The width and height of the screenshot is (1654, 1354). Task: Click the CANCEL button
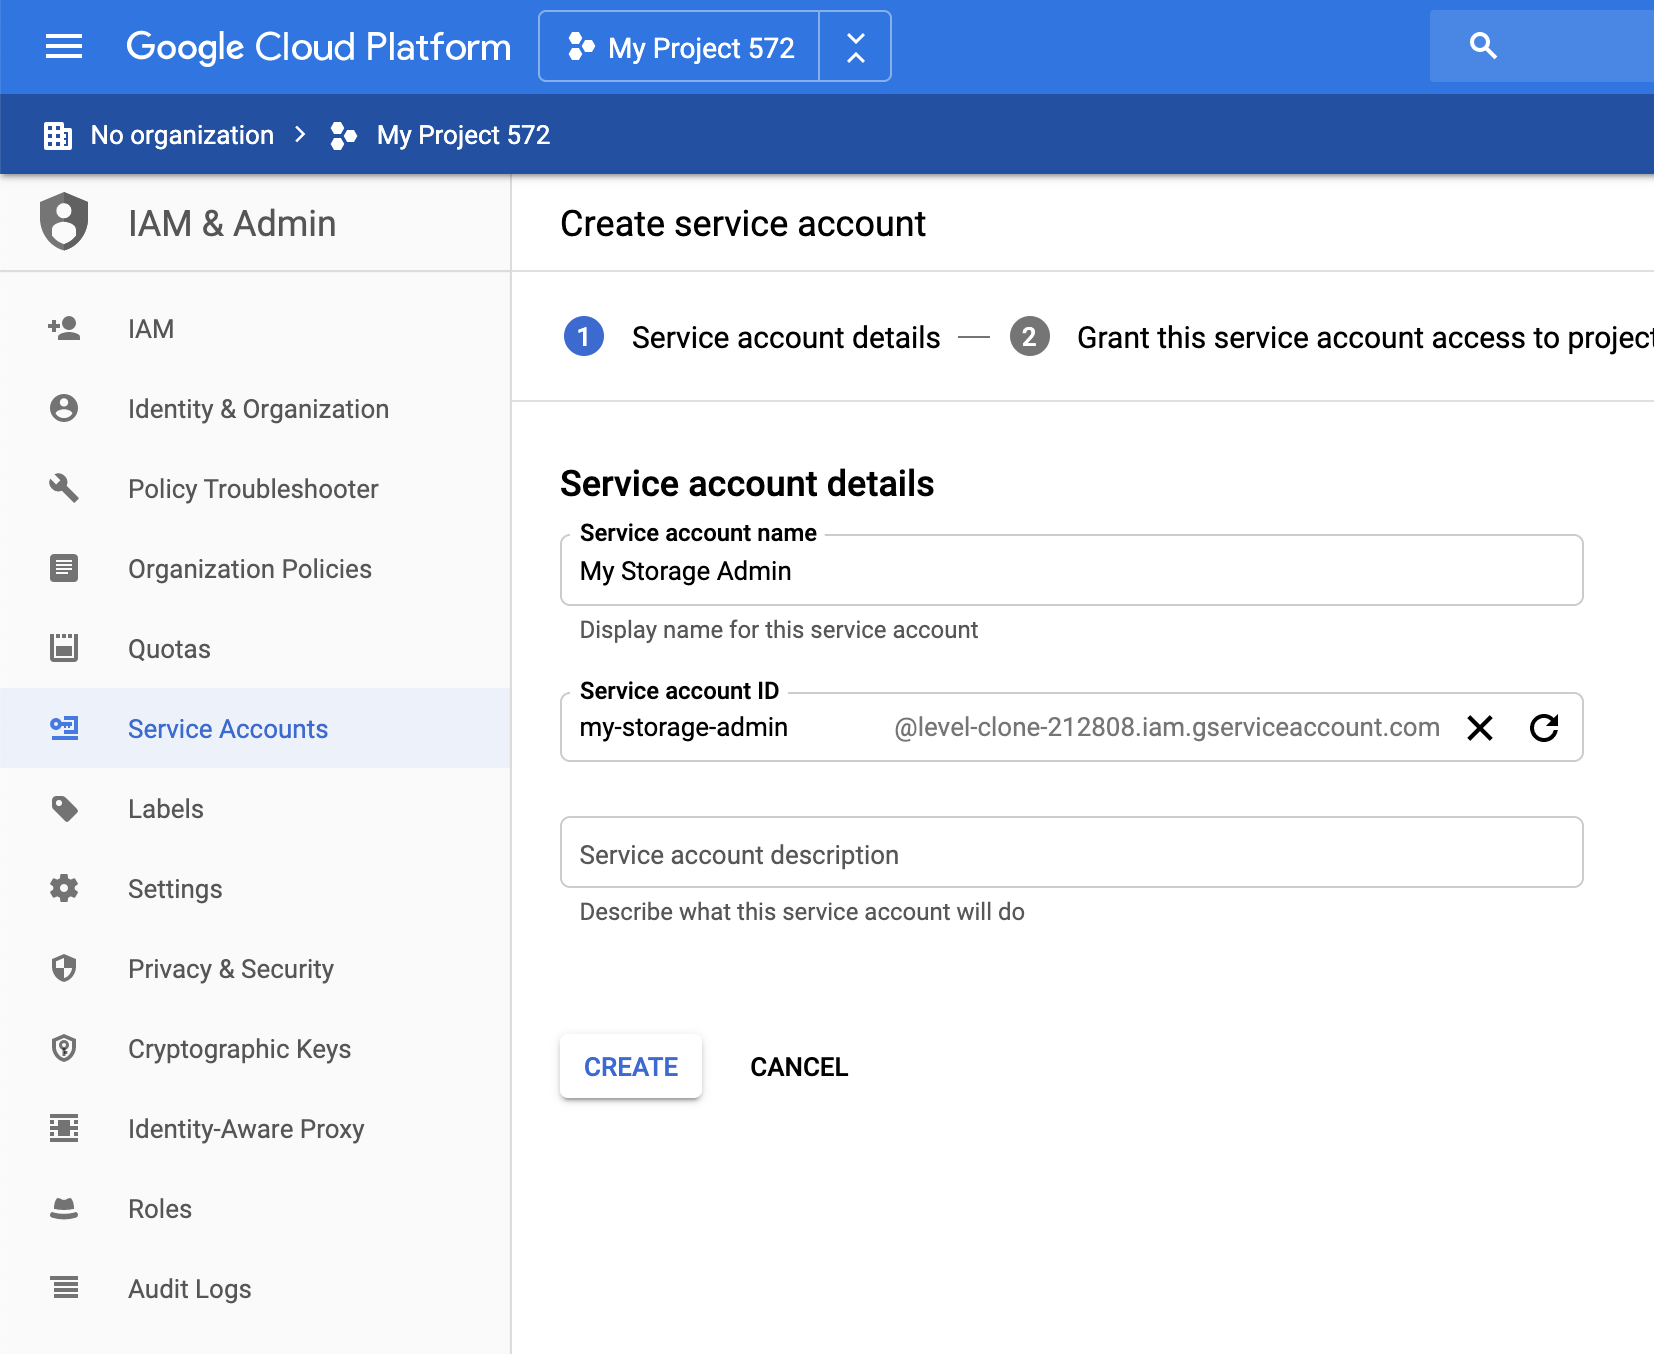tap(799, 1067)
